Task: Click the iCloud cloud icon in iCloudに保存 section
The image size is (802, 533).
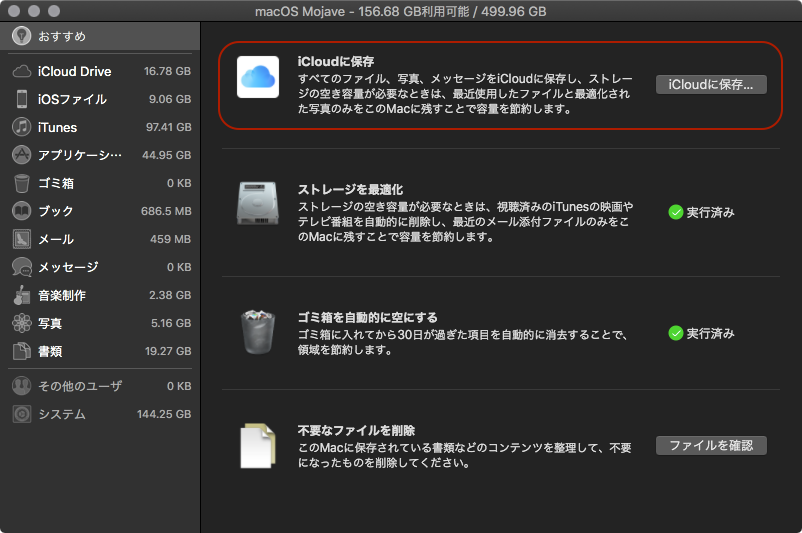Action: coord(258,77)
